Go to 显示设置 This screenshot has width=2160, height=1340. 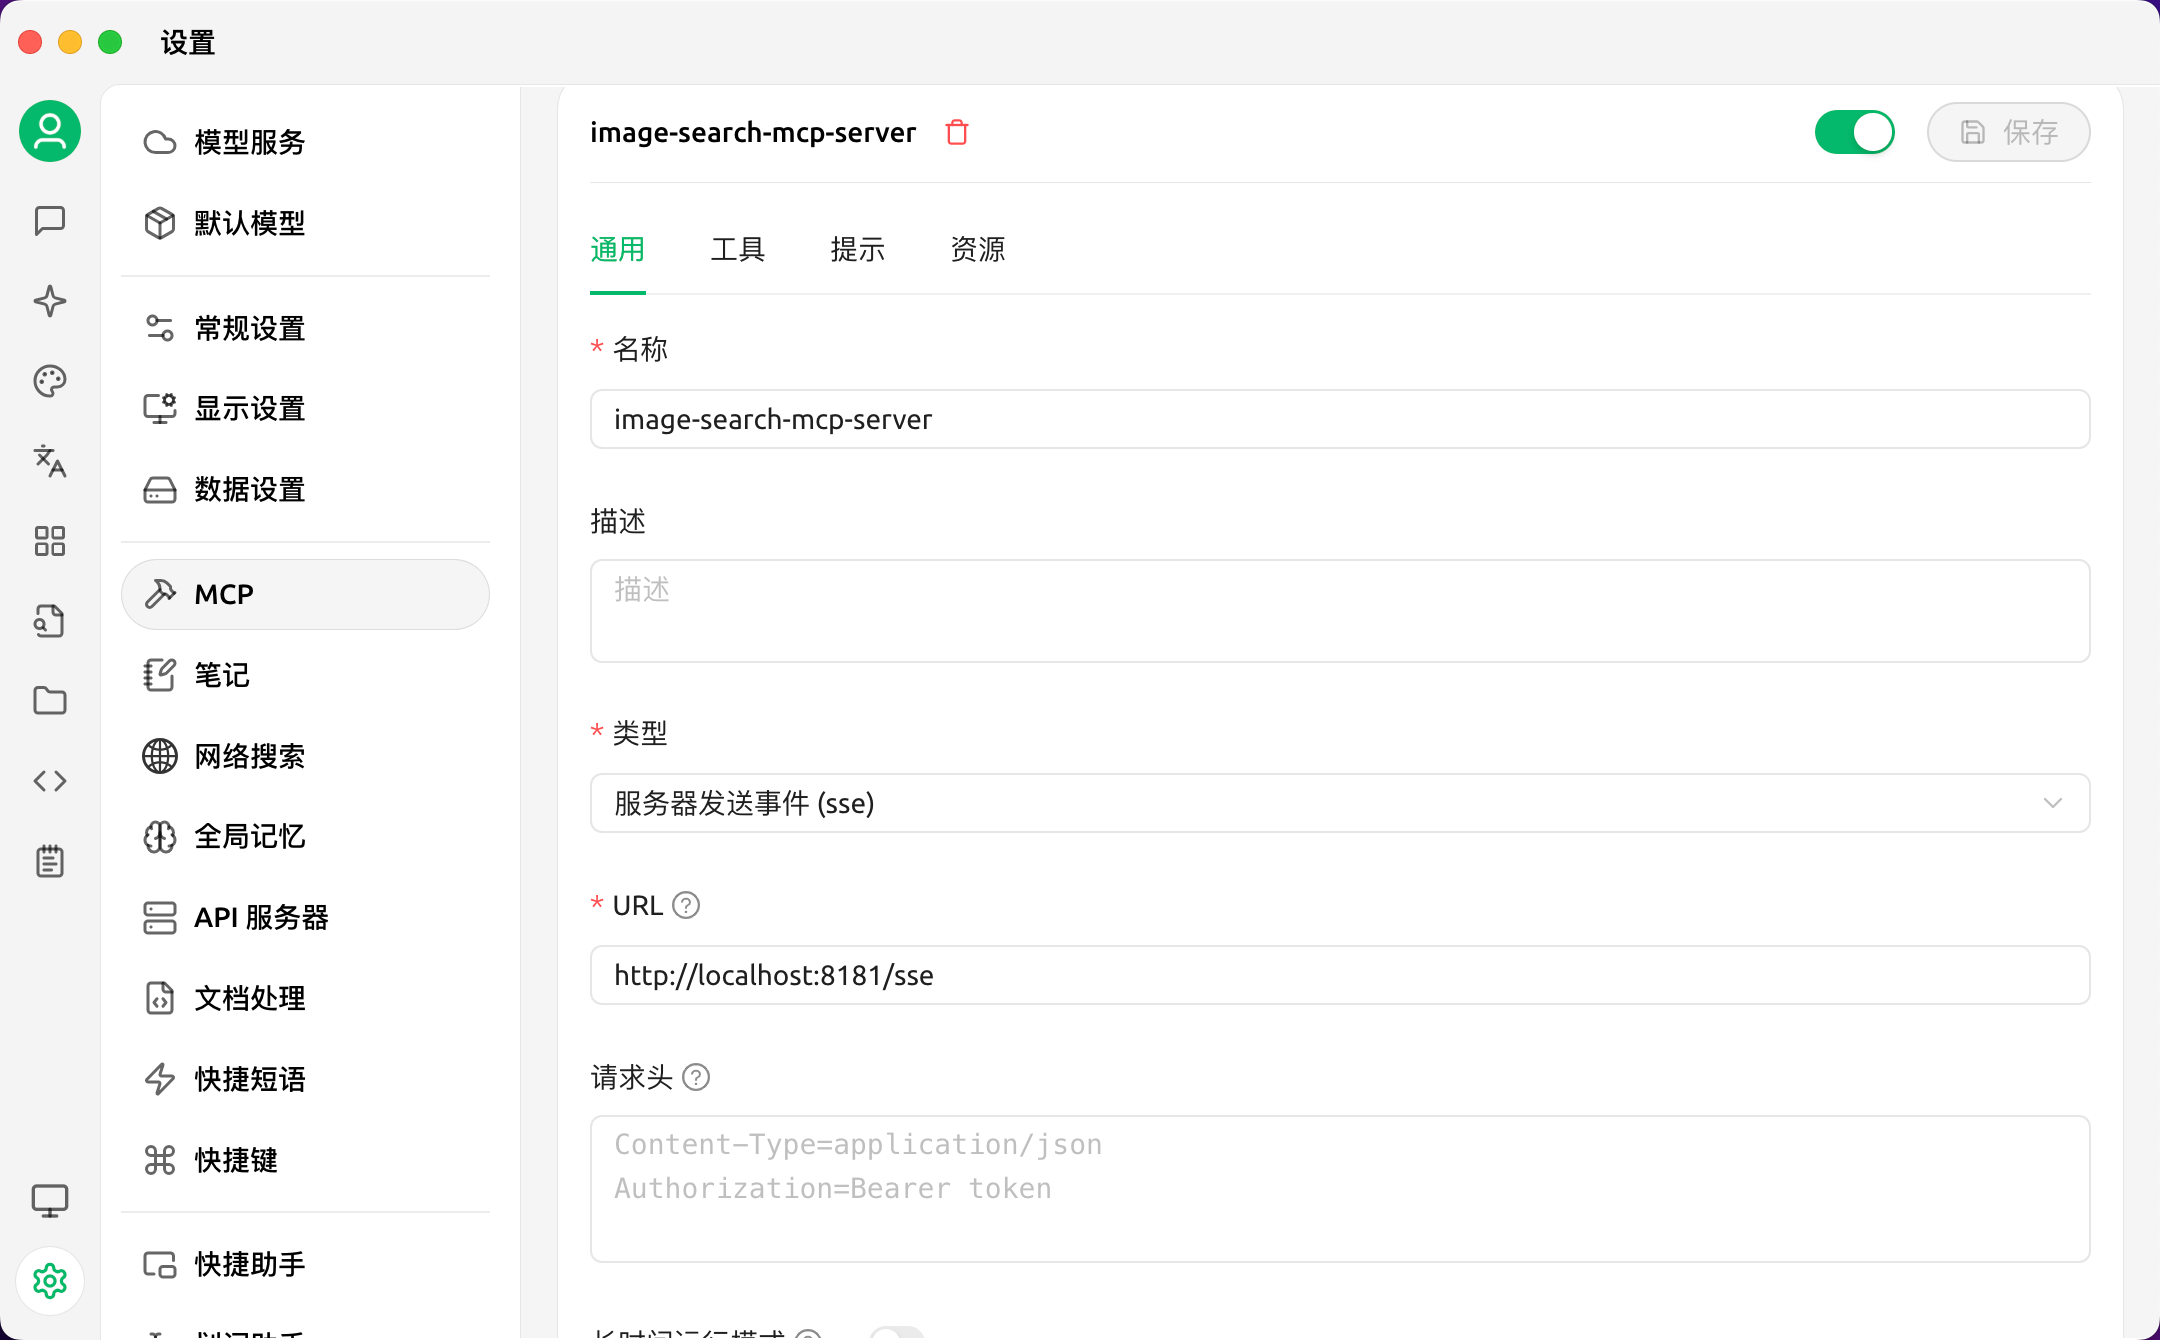(305, 409)
